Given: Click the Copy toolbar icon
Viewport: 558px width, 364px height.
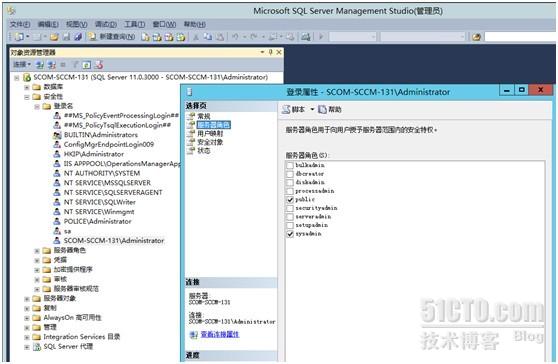Looking at the screenshot, I should click(x=208, y=37).
